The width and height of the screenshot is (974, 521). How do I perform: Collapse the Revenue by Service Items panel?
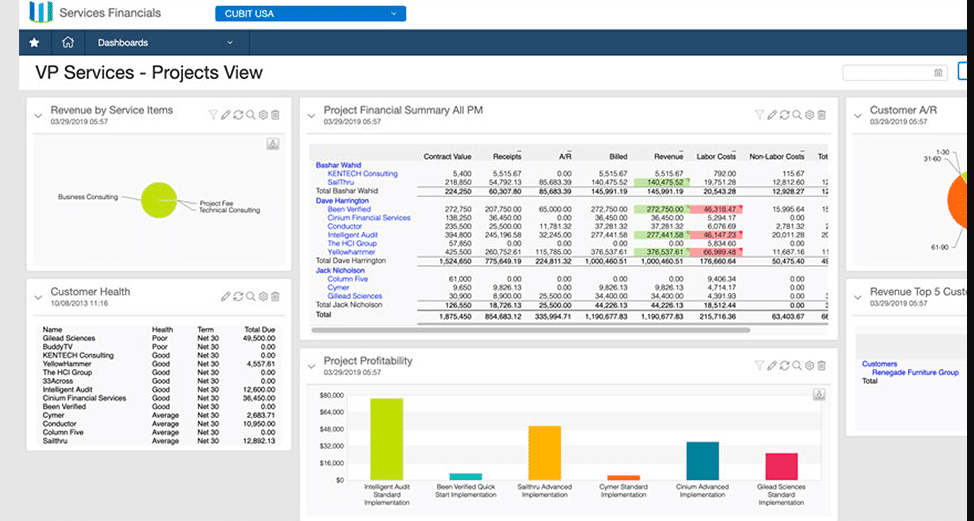(38, 116)
